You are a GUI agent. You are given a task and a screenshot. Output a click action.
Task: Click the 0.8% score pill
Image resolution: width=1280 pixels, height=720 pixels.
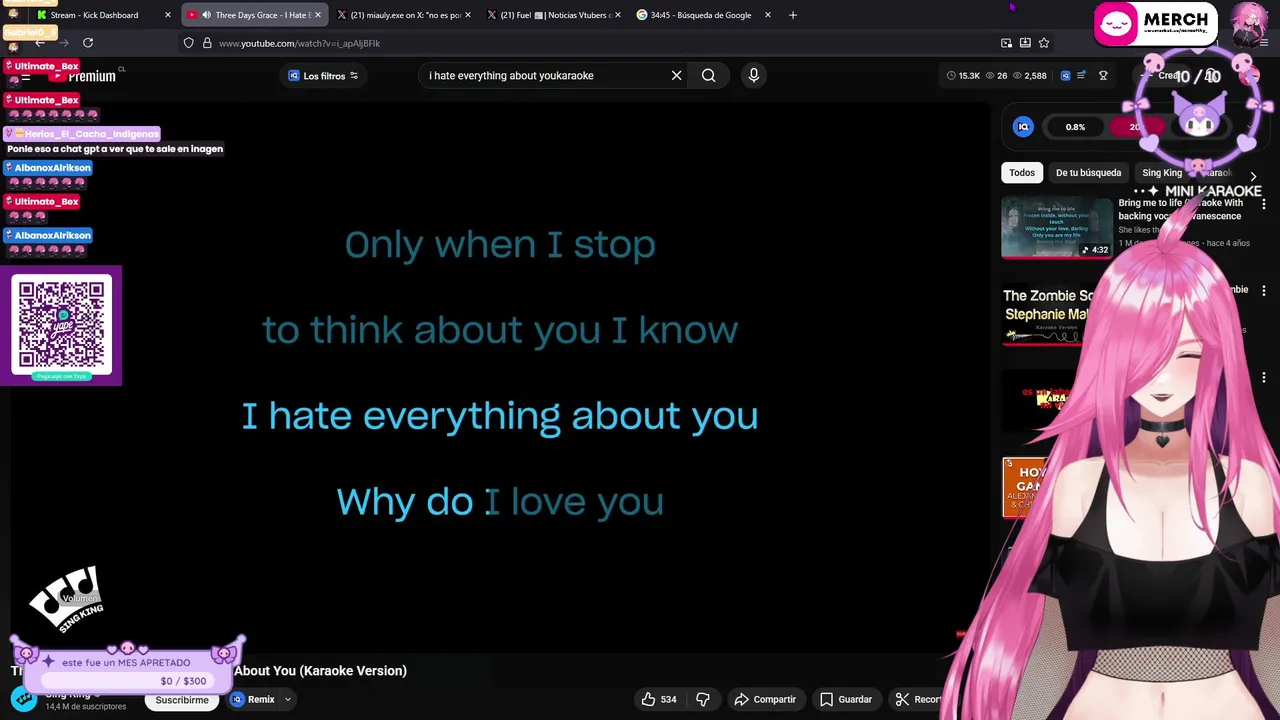[1075, 127]
